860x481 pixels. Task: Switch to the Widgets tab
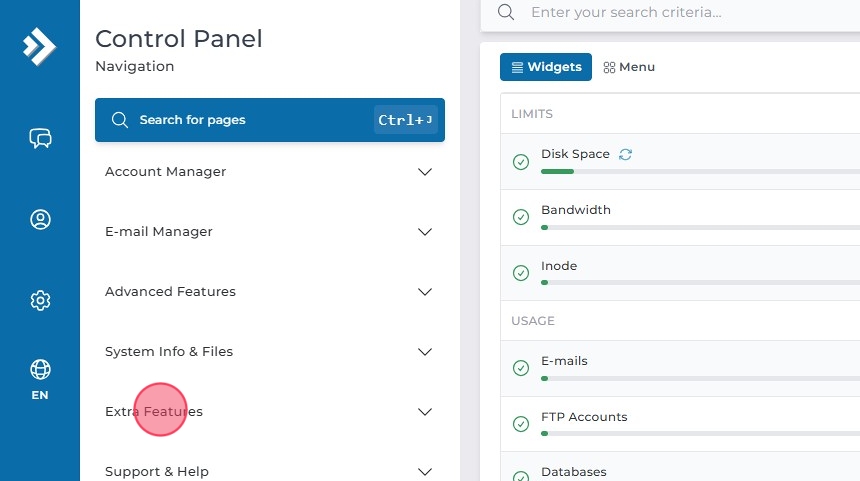tap(546, 67)
